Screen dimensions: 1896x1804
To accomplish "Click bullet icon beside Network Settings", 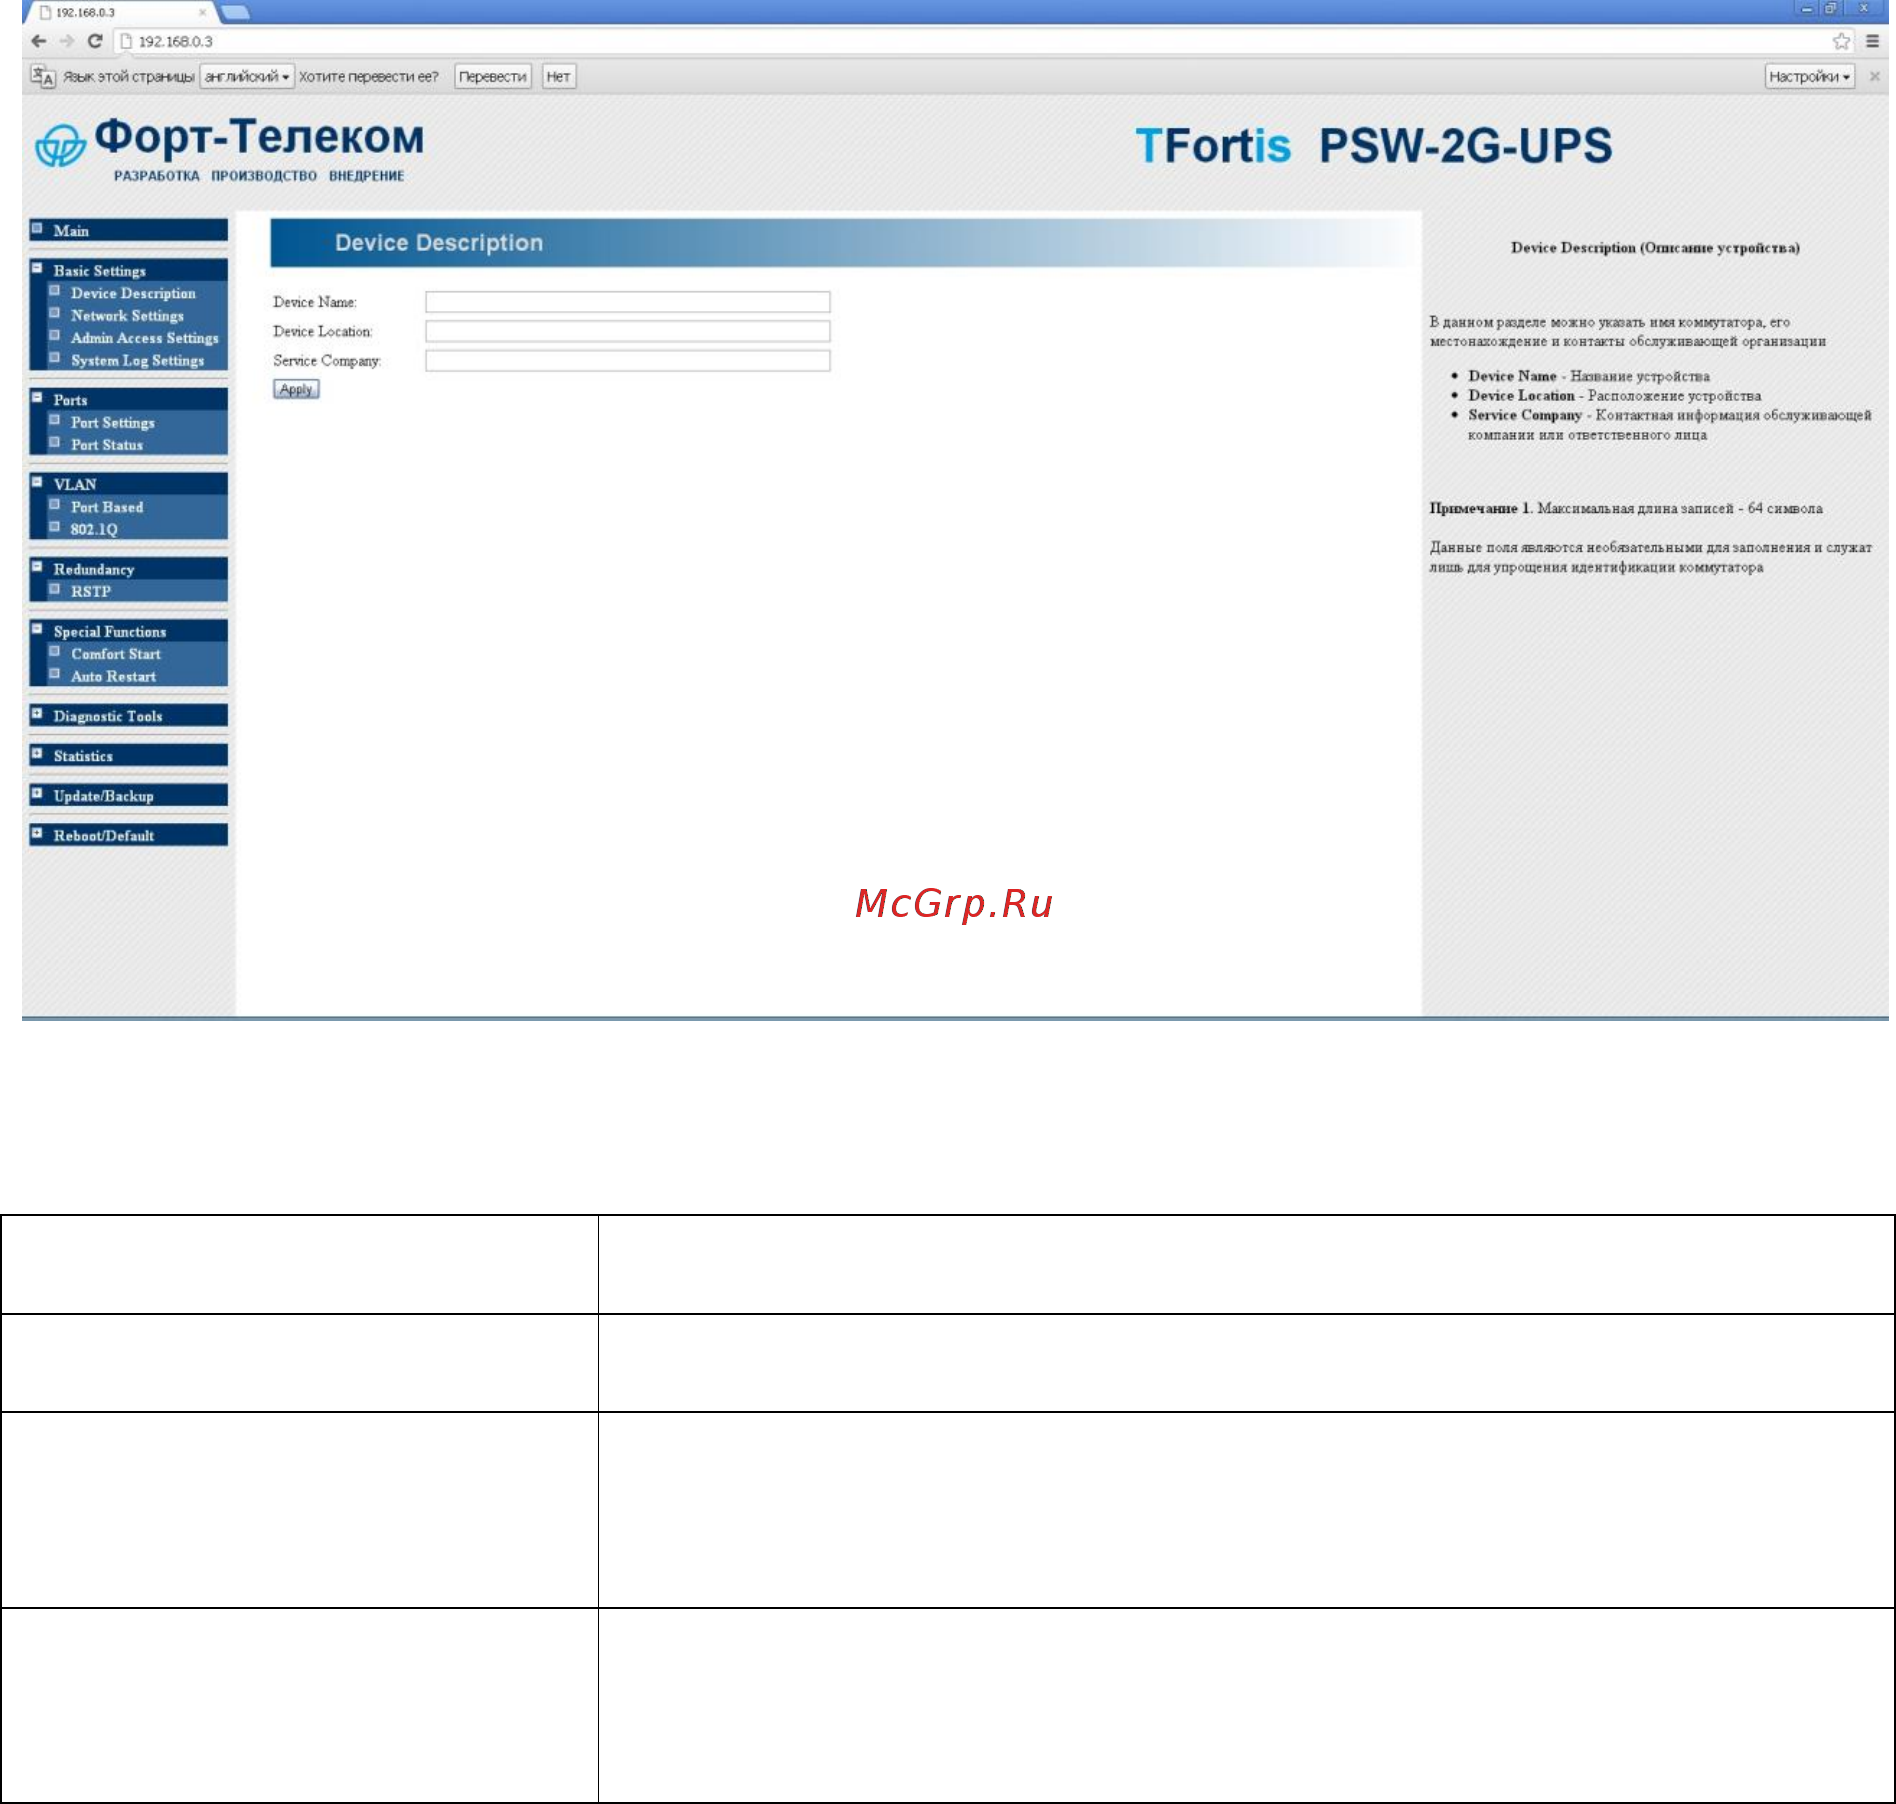I will click(x=55, y=313).
